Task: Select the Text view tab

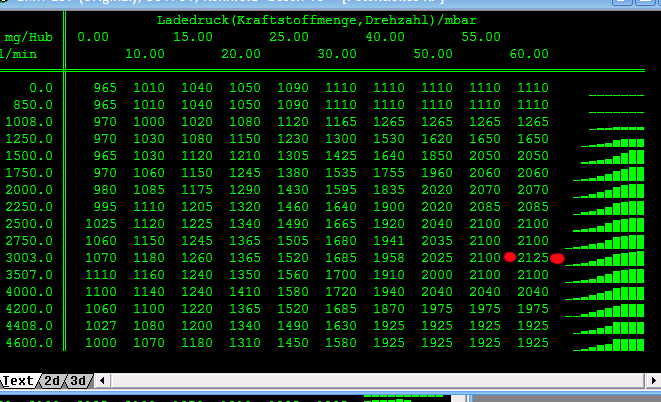Action: [18, 381]
